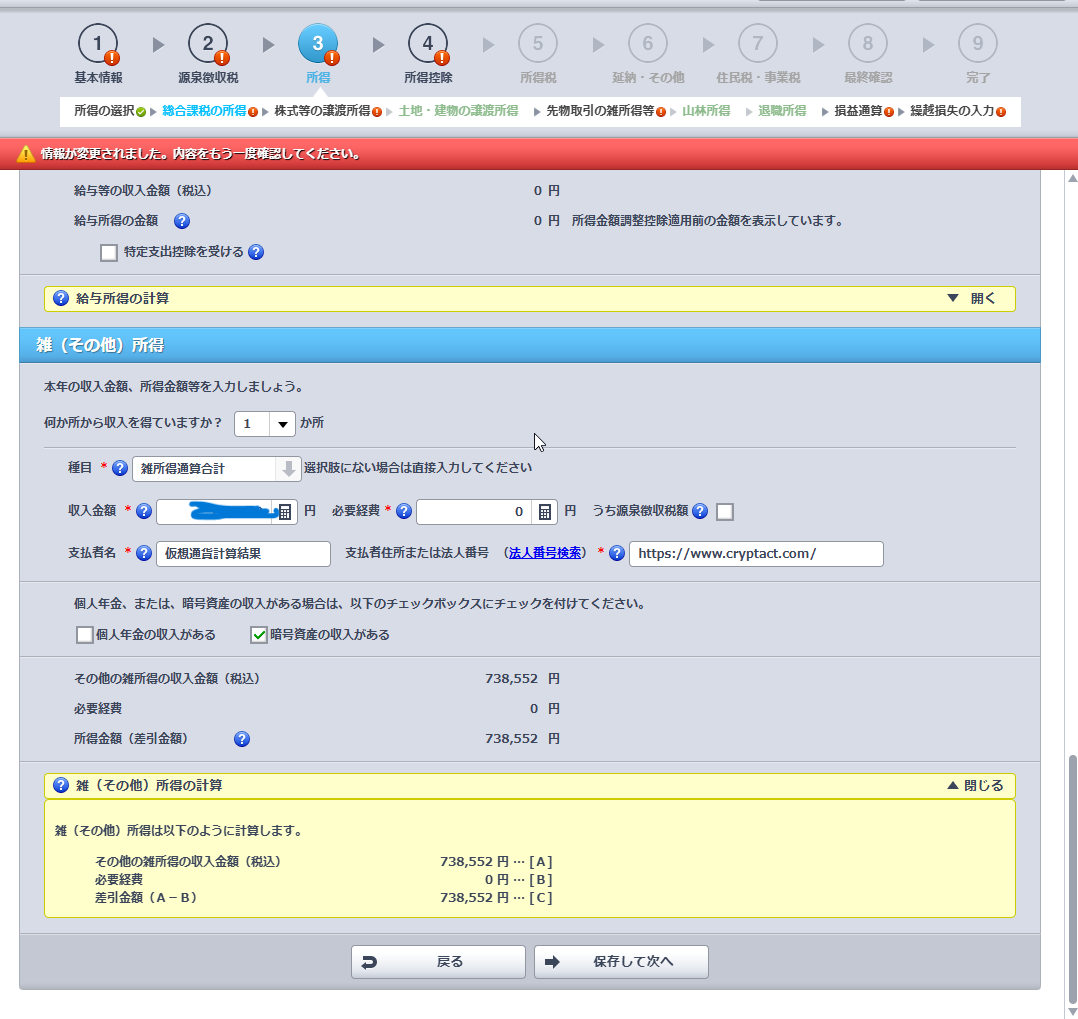Open calculator icon in 収入金額 field
This screenshot has width=1078, height=1019.
point(285,512)
